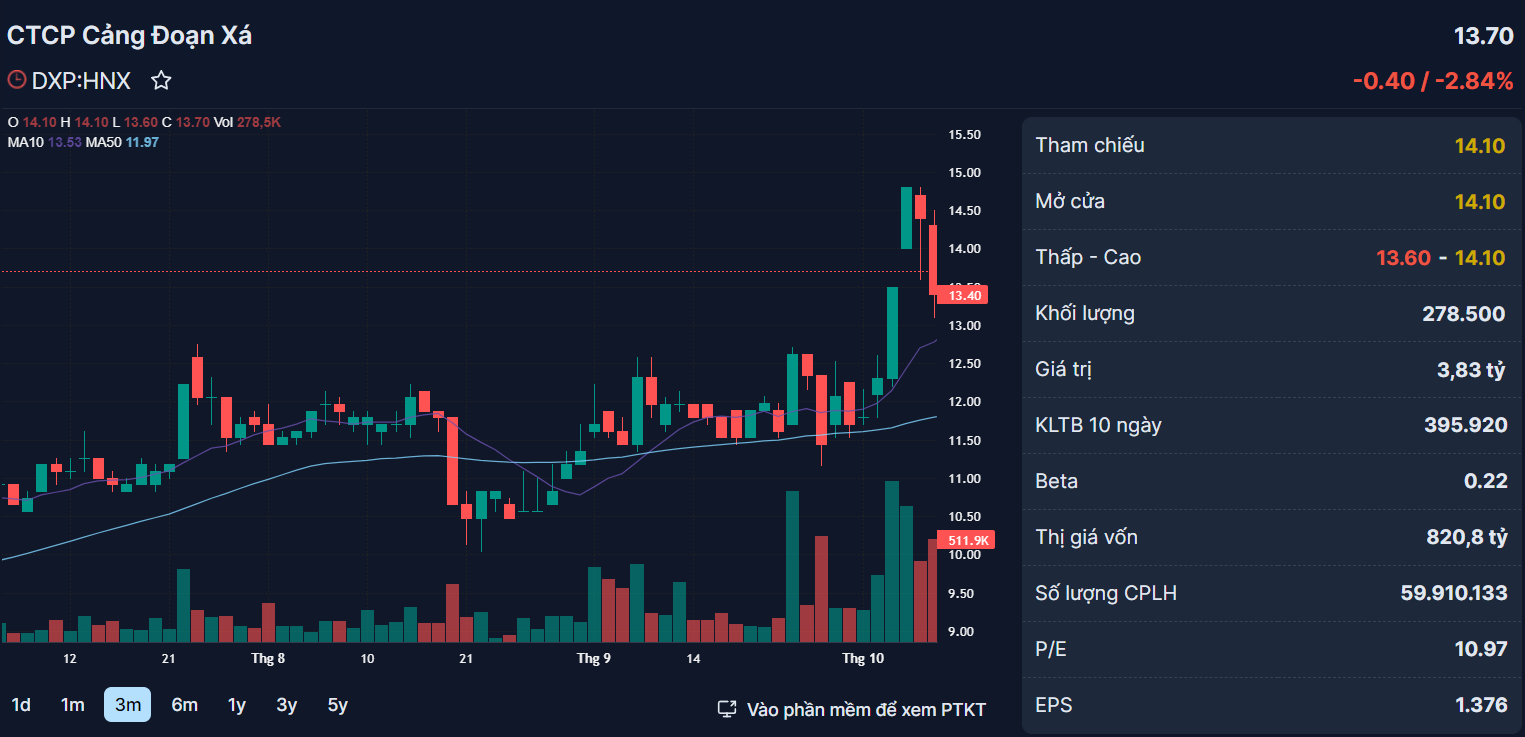Select the 5y timeframe
The width and height of the screenshot is (1525, 737).
(338, 705)
